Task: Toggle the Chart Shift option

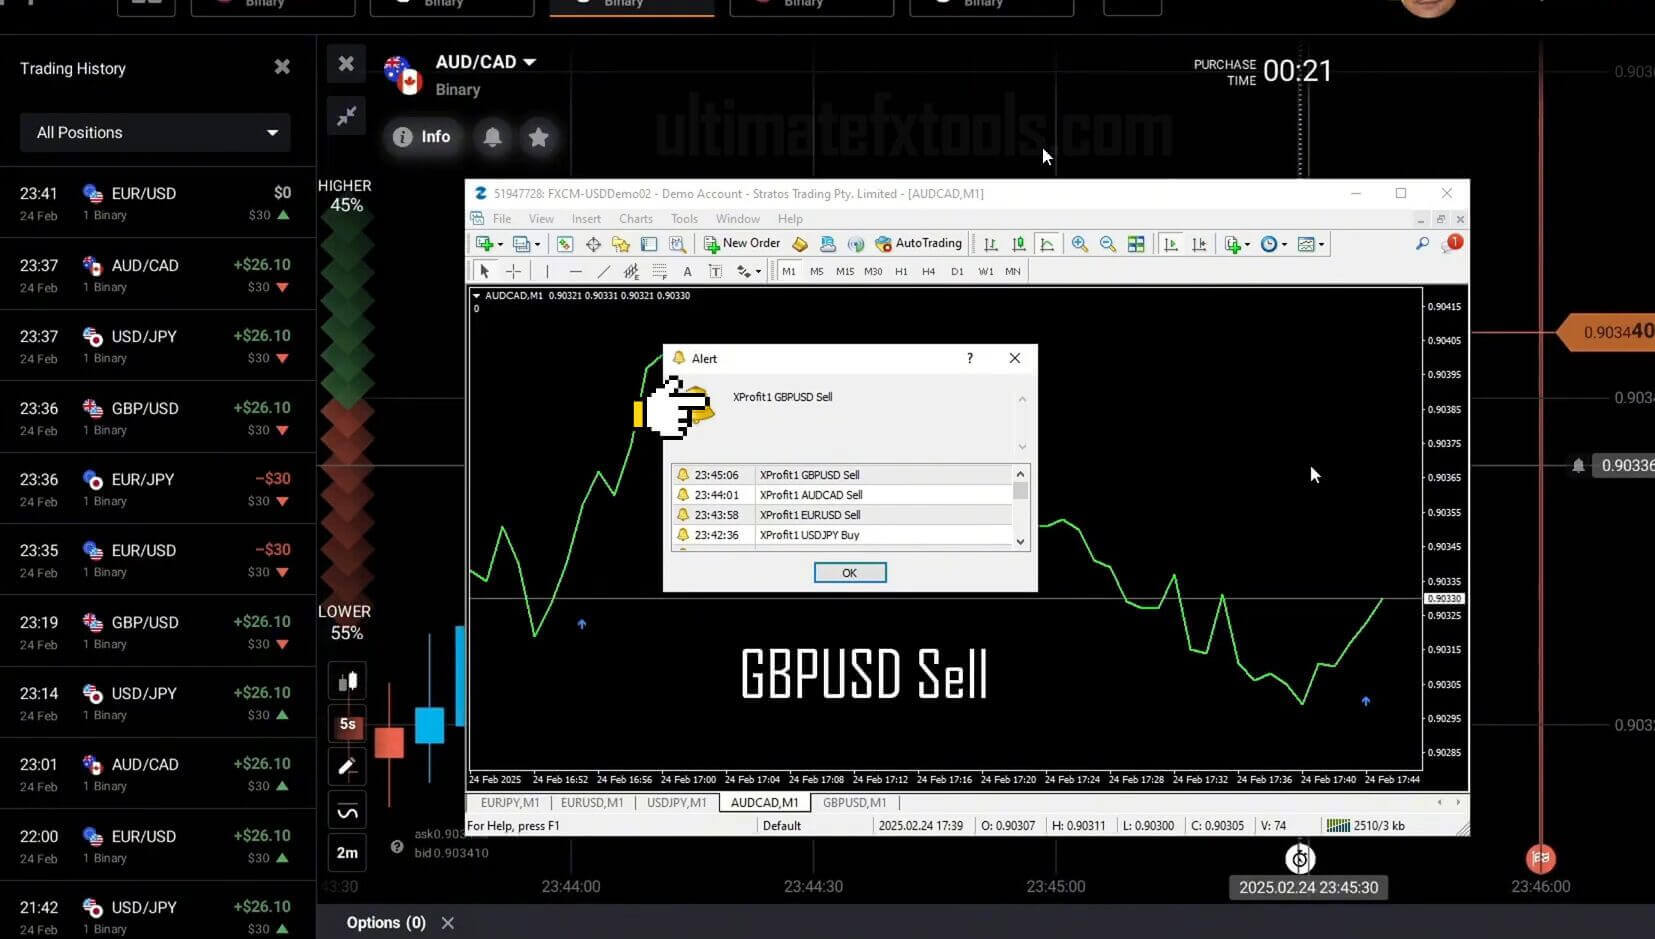Action: (x=1200, y=243)
